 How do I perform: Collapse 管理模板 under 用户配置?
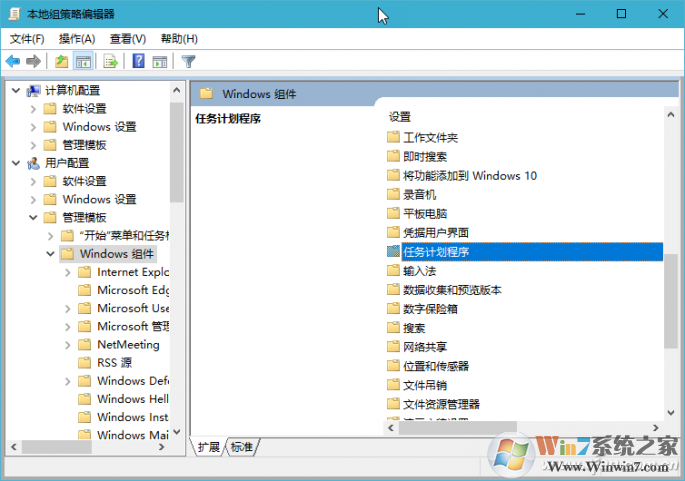click(33, 217)
